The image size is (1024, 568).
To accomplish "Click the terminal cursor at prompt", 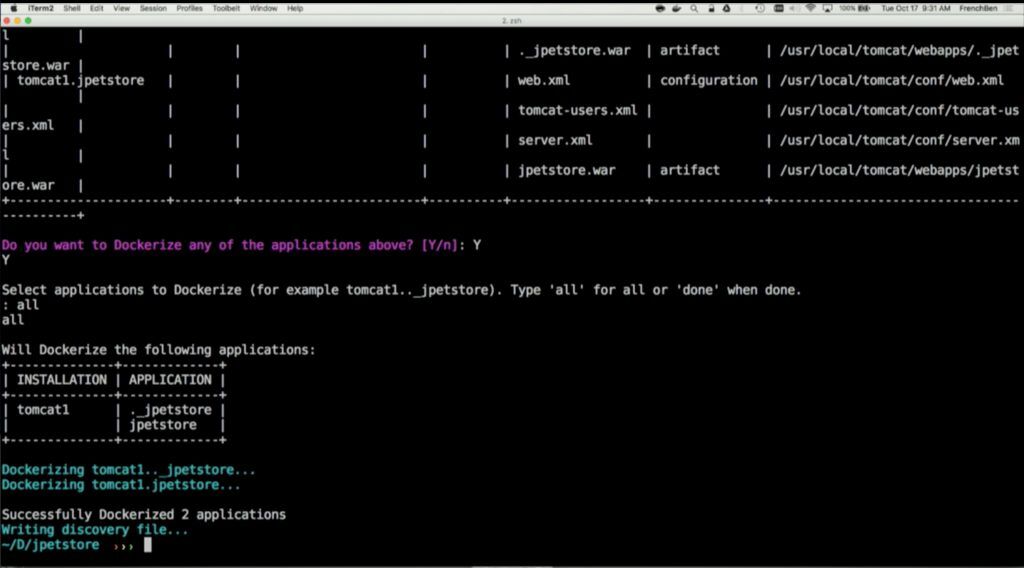I will pyautogui.click(x=148, y=544).
